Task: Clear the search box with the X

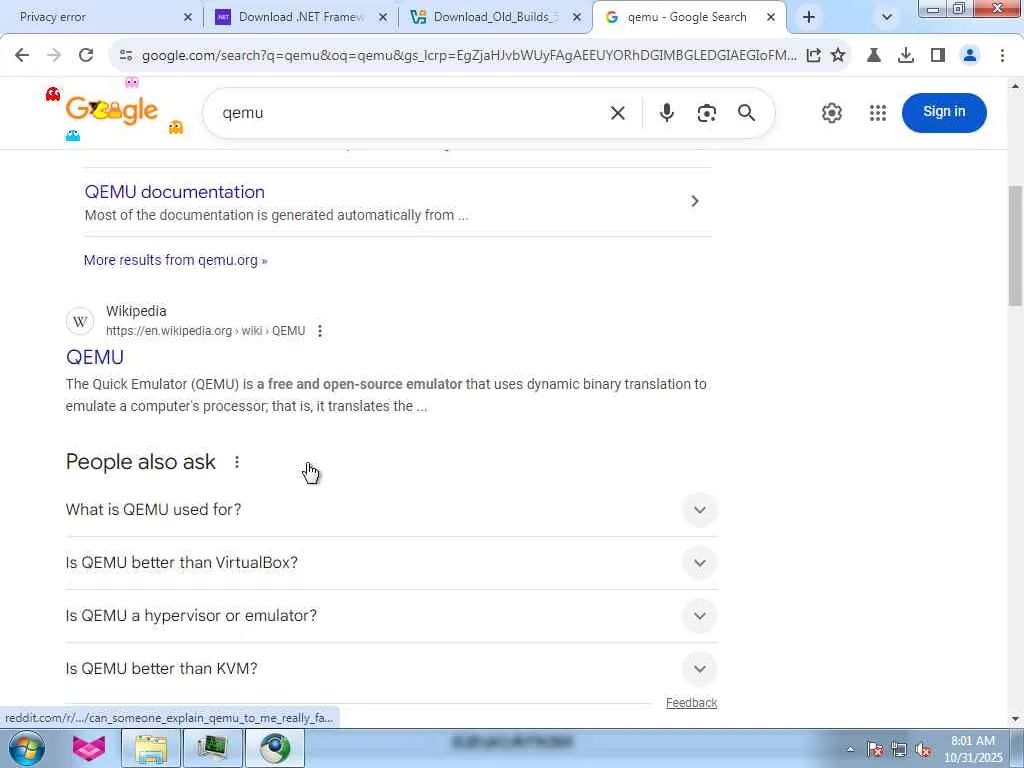Action: [618, 113]
